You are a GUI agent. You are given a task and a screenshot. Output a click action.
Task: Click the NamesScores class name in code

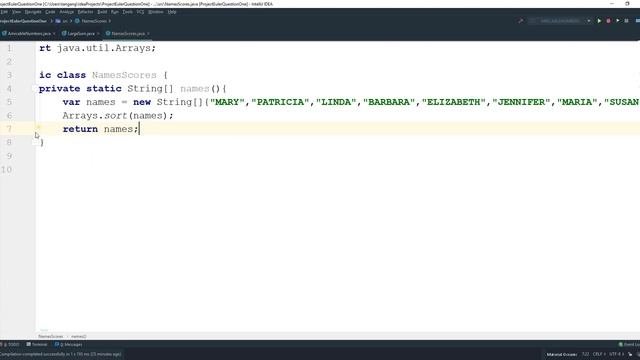pyautogui.click(x=124, y=75)
